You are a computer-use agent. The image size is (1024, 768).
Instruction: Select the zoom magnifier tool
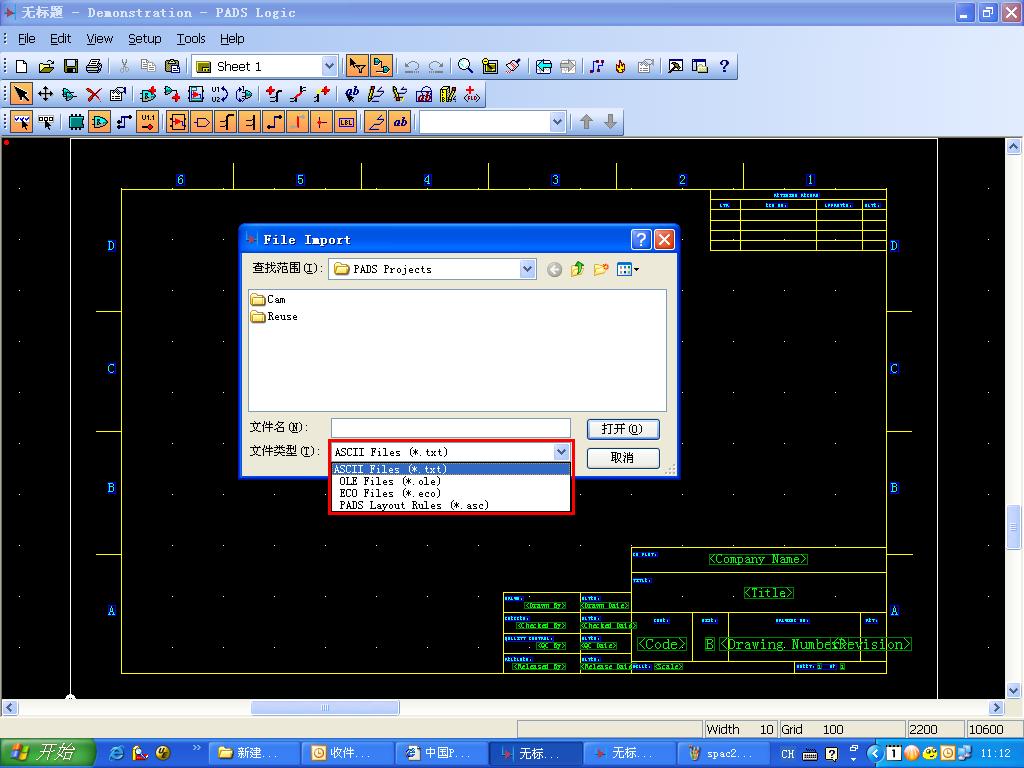[x=465, y=66]
